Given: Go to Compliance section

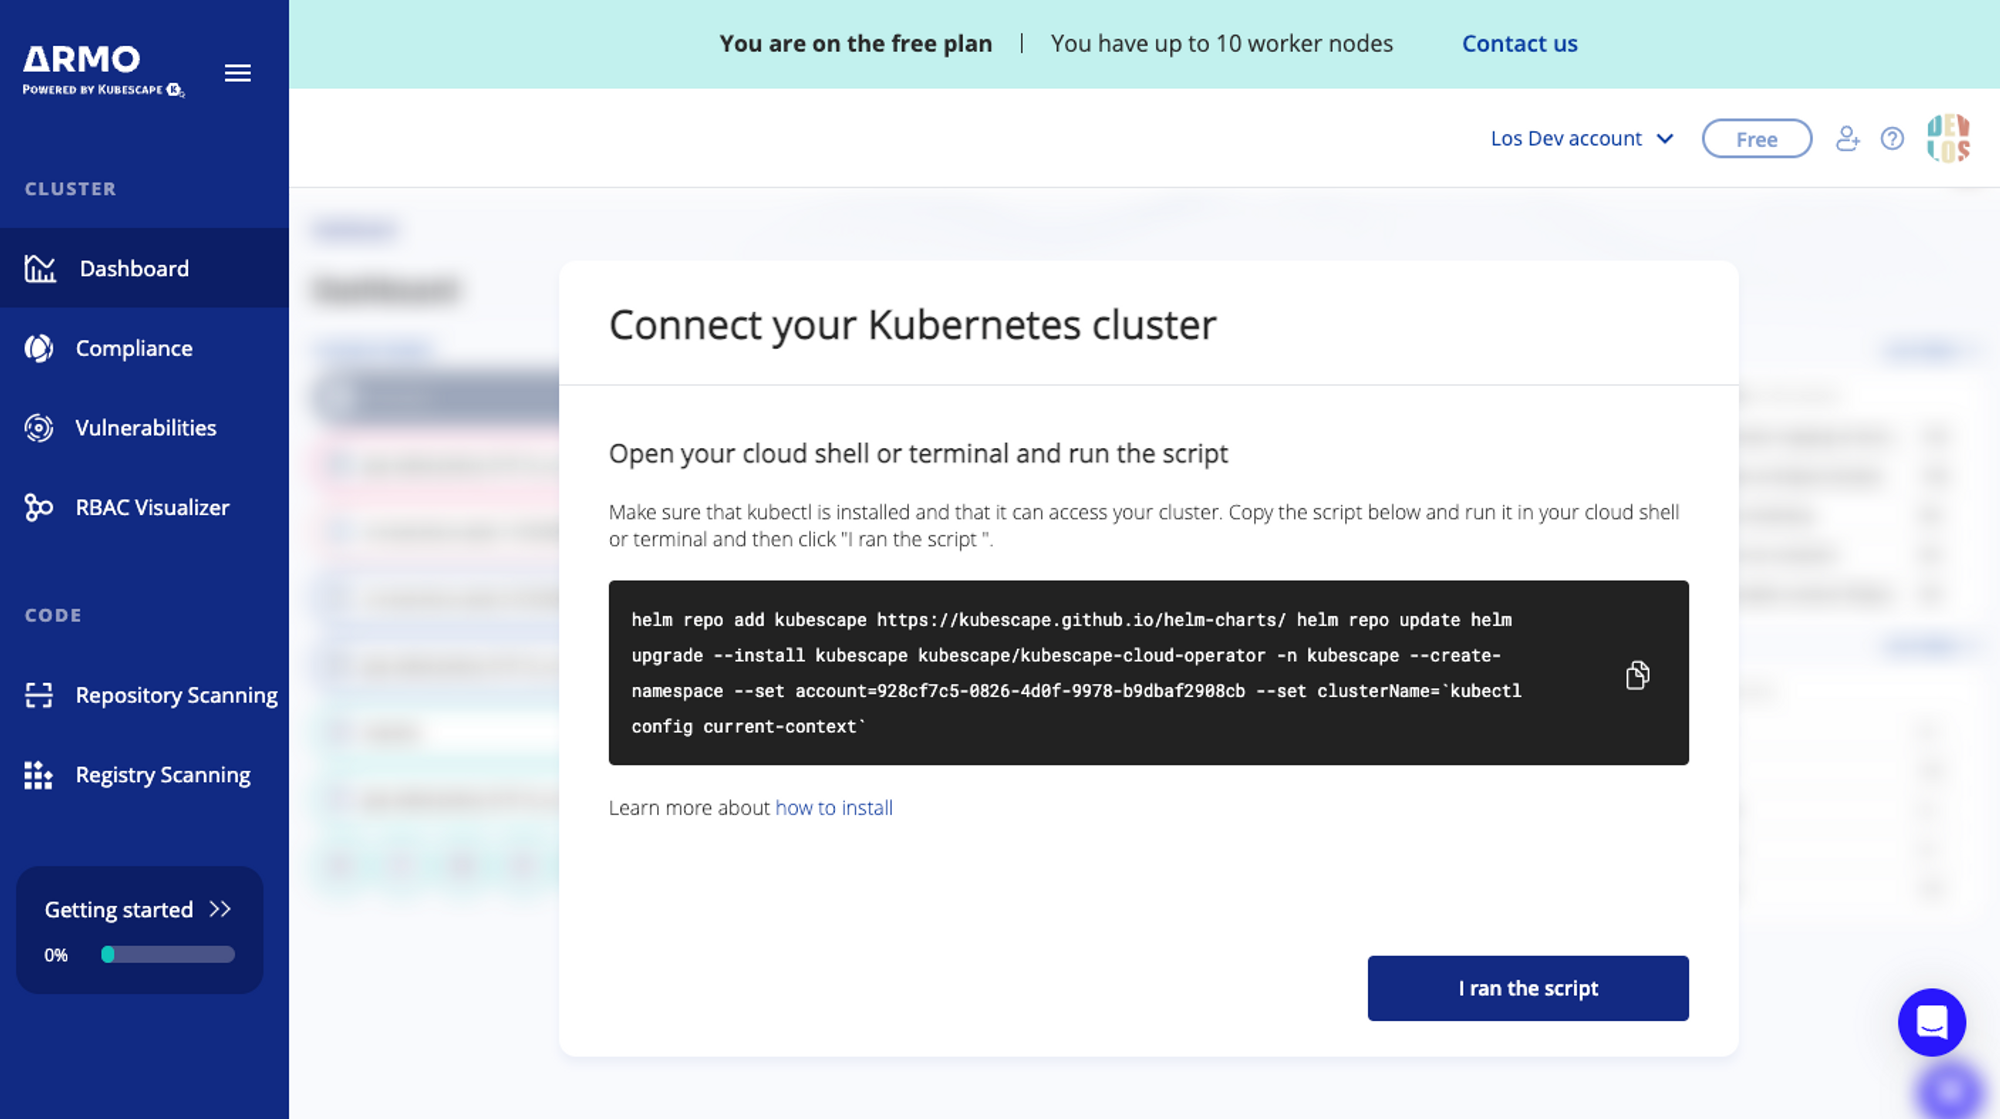Looking at the screenshot, I should 134,348.
